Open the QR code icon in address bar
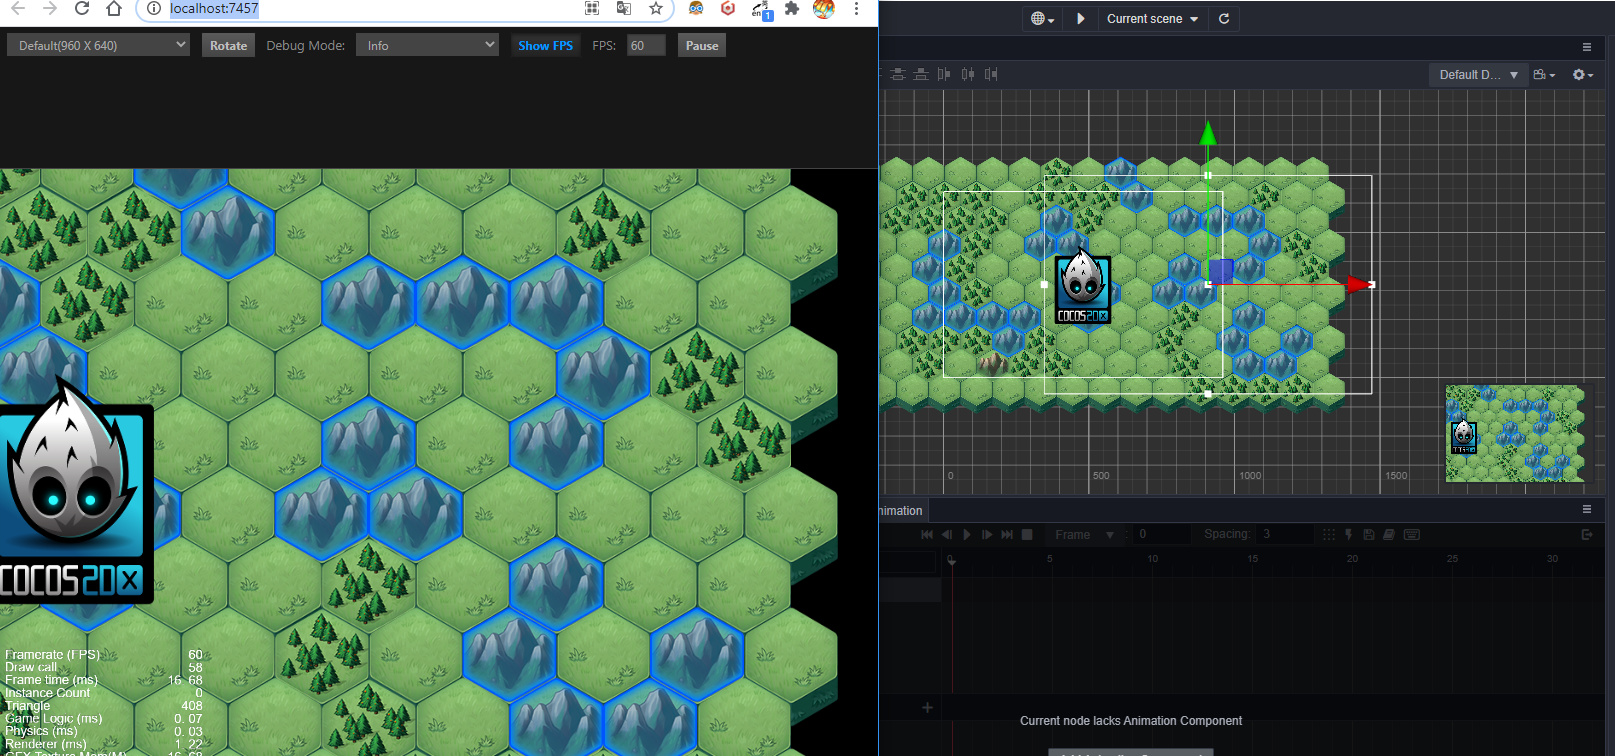Screen dimensions: 1615x756 [592, 9]
